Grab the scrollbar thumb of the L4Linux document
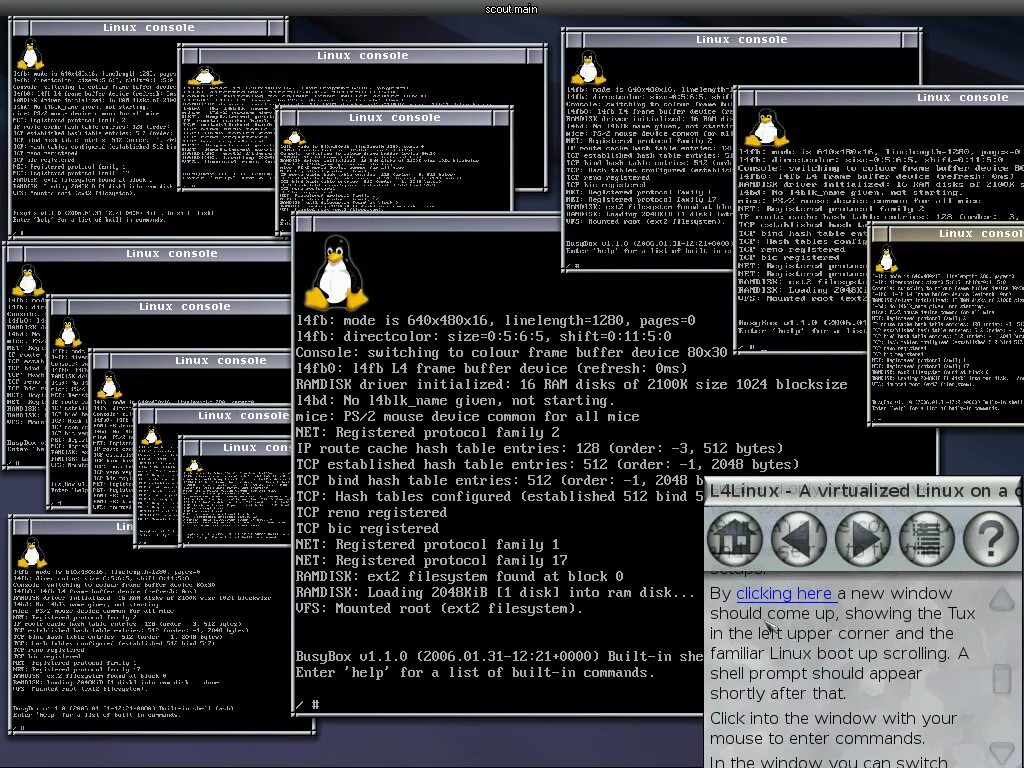 pyautogui.click(x=1002, y=679)
